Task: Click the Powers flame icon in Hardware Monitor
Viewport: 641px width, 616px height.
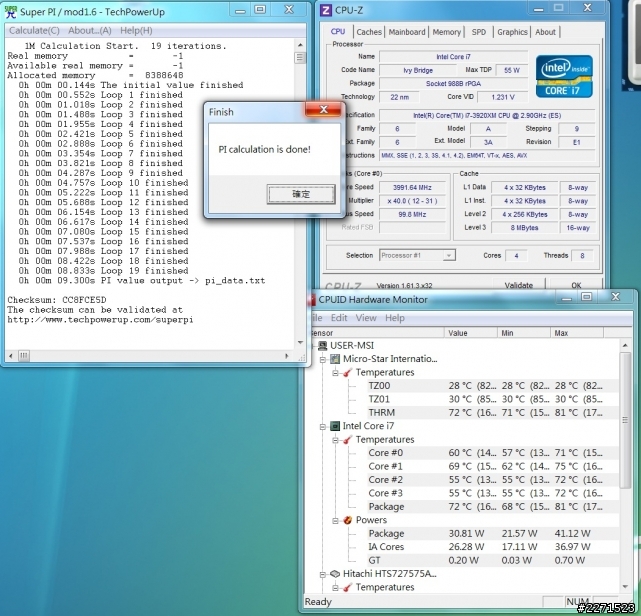Action: click(347, 520)
